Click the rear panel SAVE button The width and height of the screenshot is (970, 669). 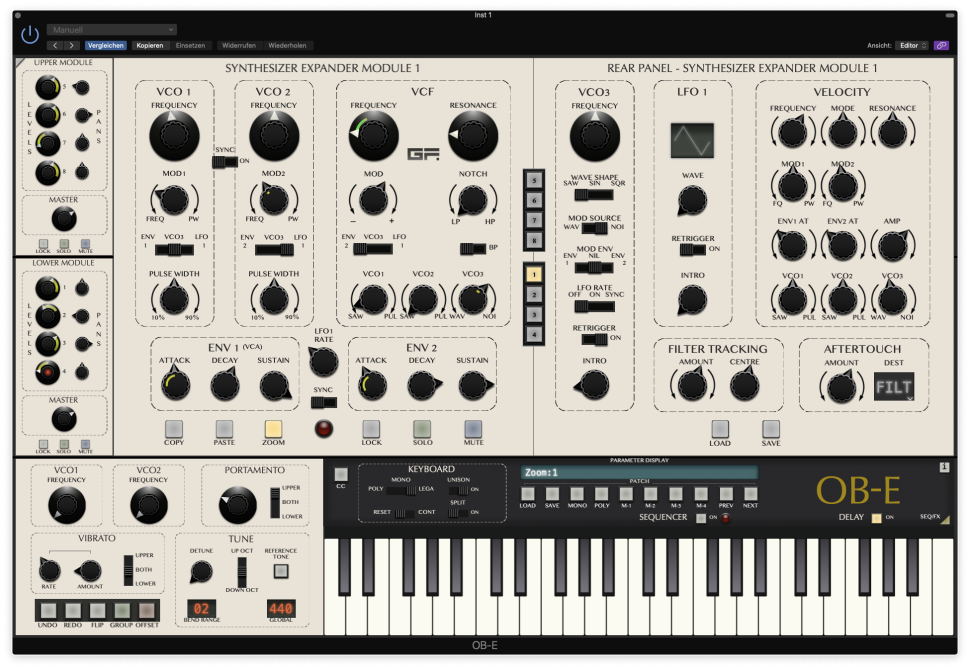click(771, 429)
